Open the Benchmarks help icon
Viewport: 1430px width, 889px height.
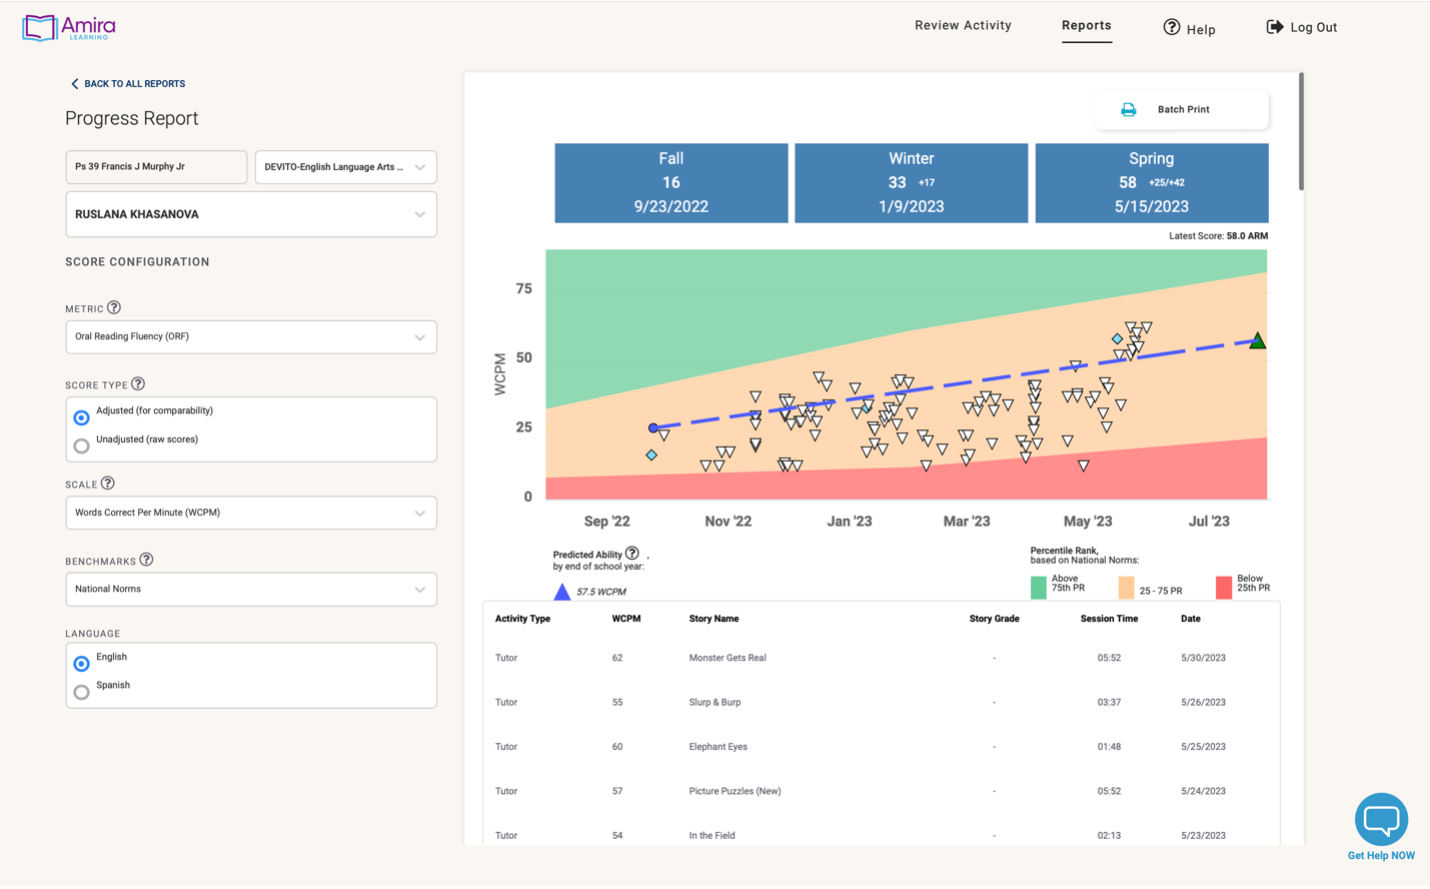pos(147,560)
